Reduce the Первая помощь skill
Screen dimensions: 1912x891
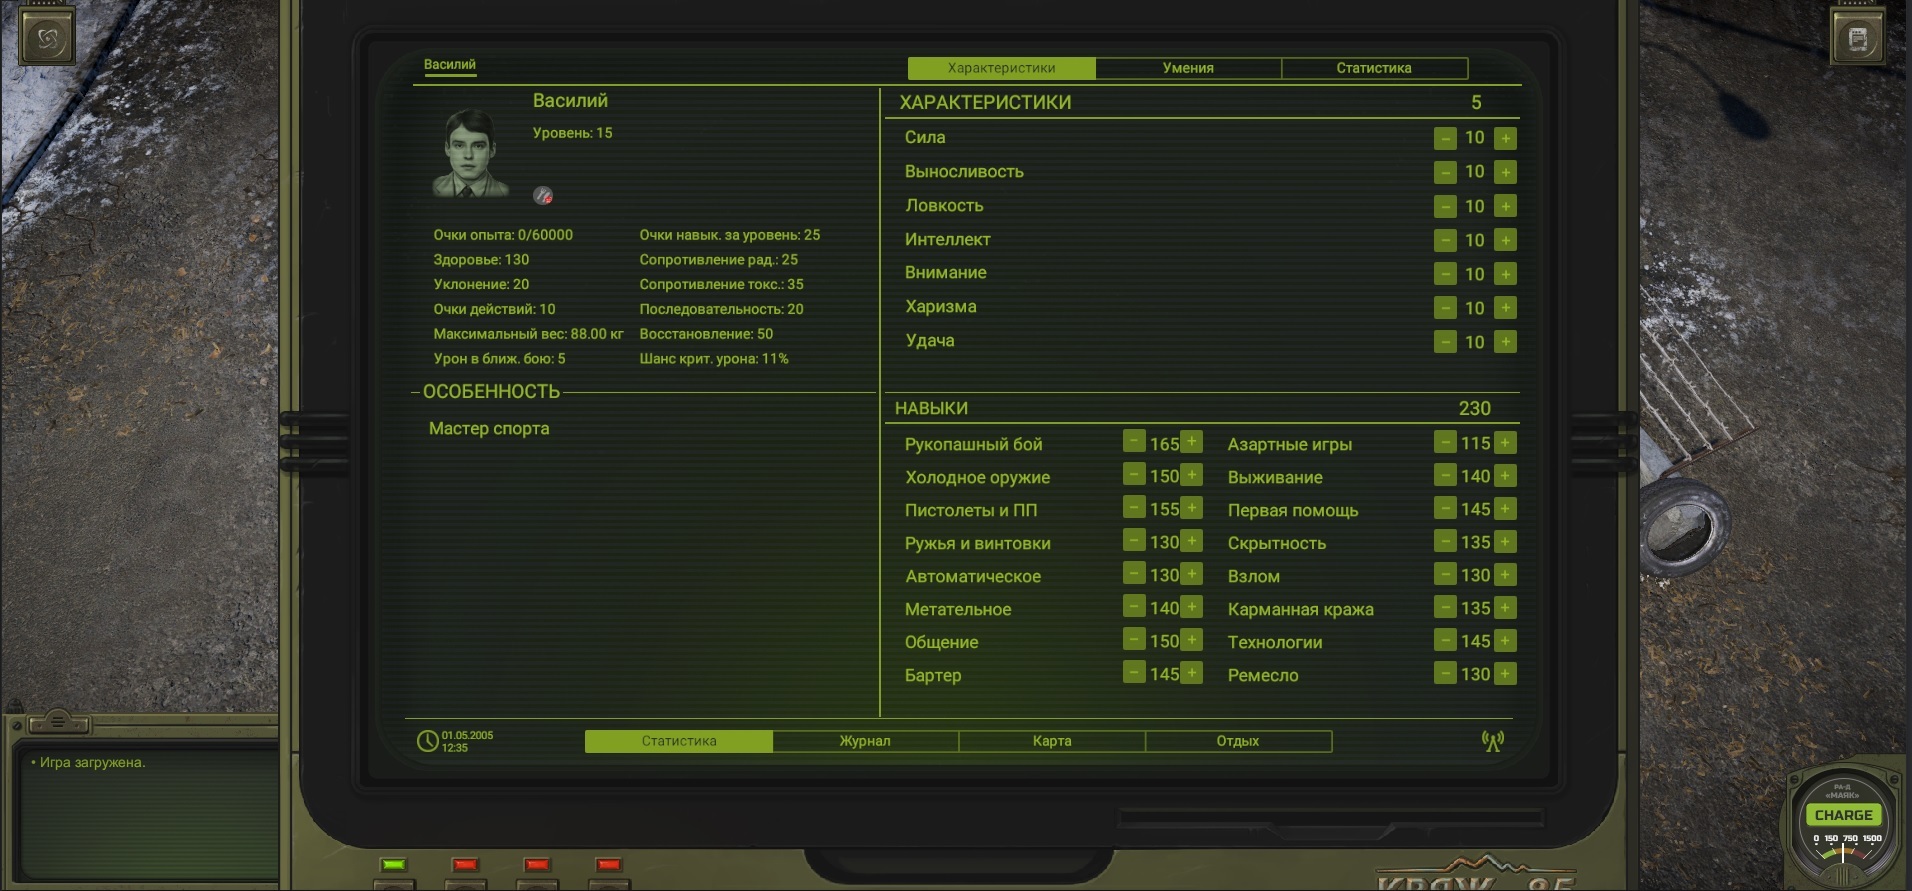(1445, 508)
